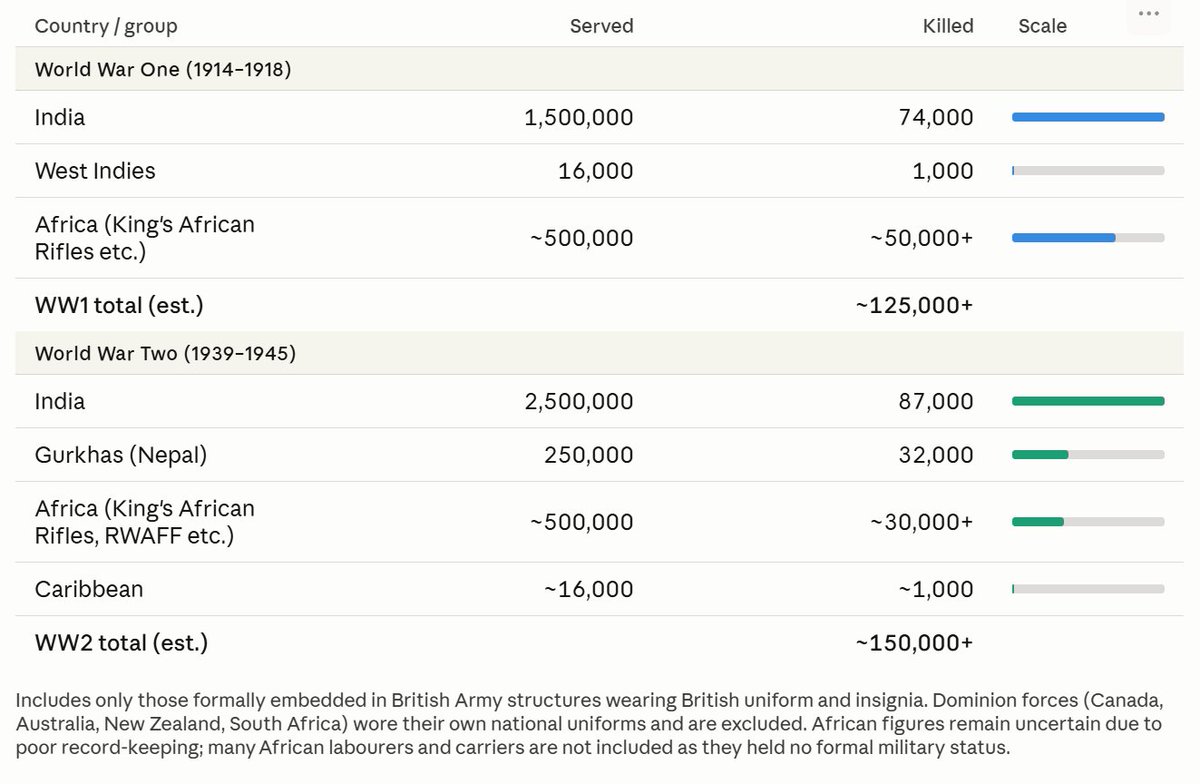
Task: Click the WW2 total ~150,000+ value
Action: [x=914, y=643]
